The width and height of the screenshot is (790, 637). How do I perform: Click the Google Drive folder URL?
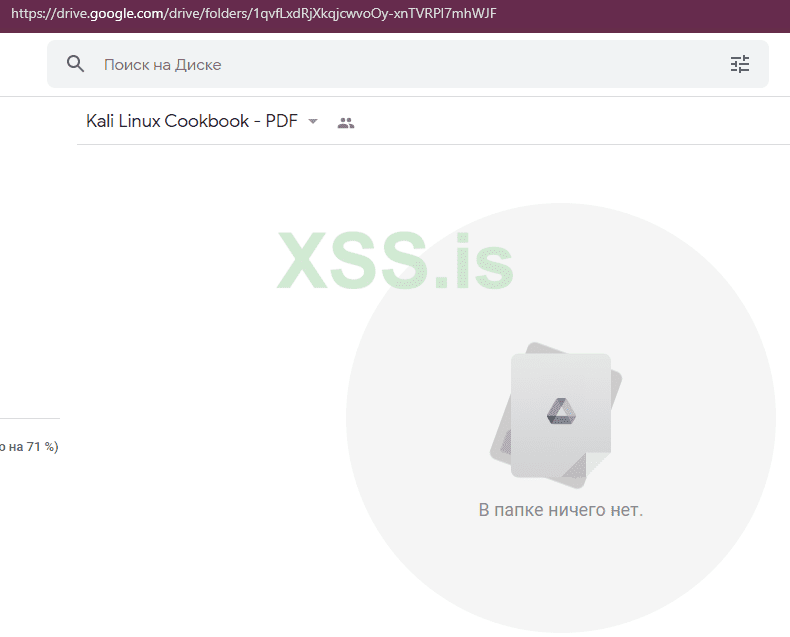[x=253, y=13]
